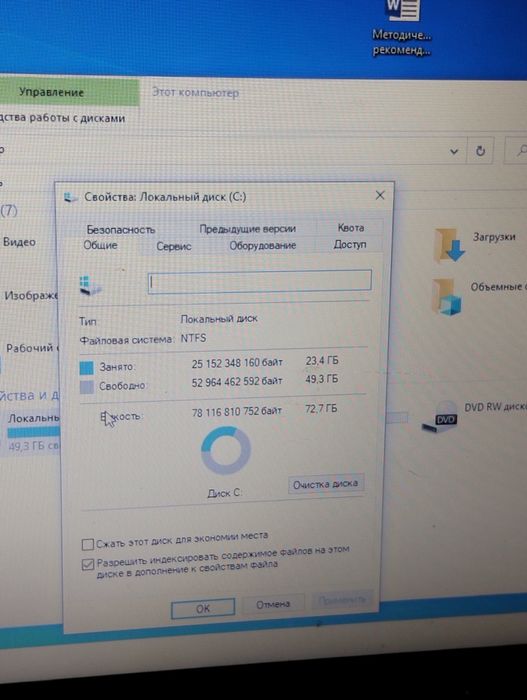Click the drive icon in the dialog title bar
Image resolution: width=527 pixels, height=700 pixels.
point(70,196)
